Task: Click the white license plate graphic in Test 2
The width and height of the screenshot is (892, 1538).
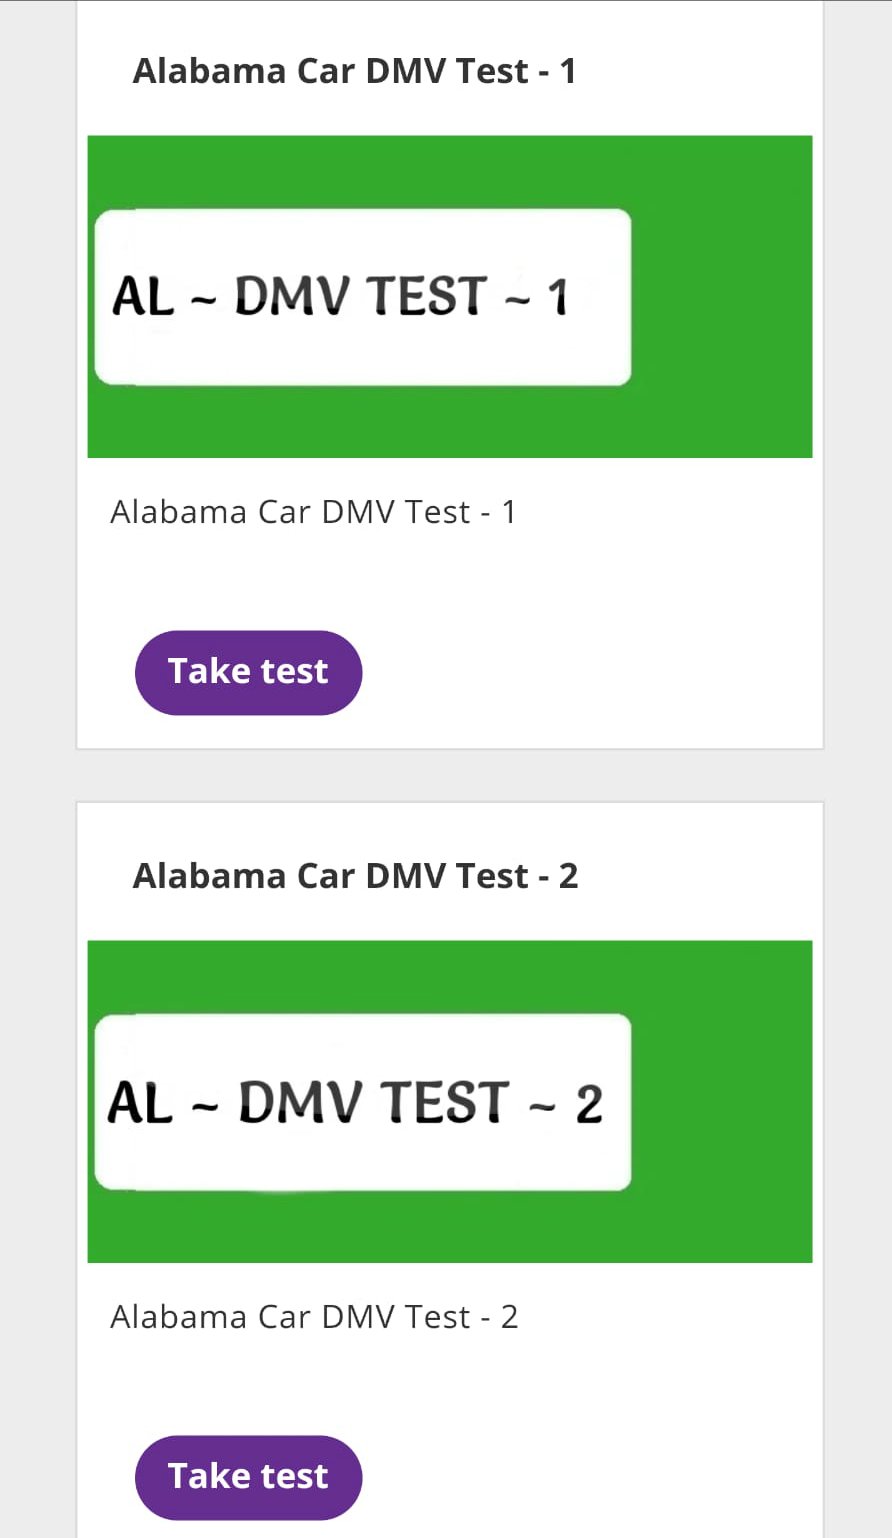Action: point(363,1100)
